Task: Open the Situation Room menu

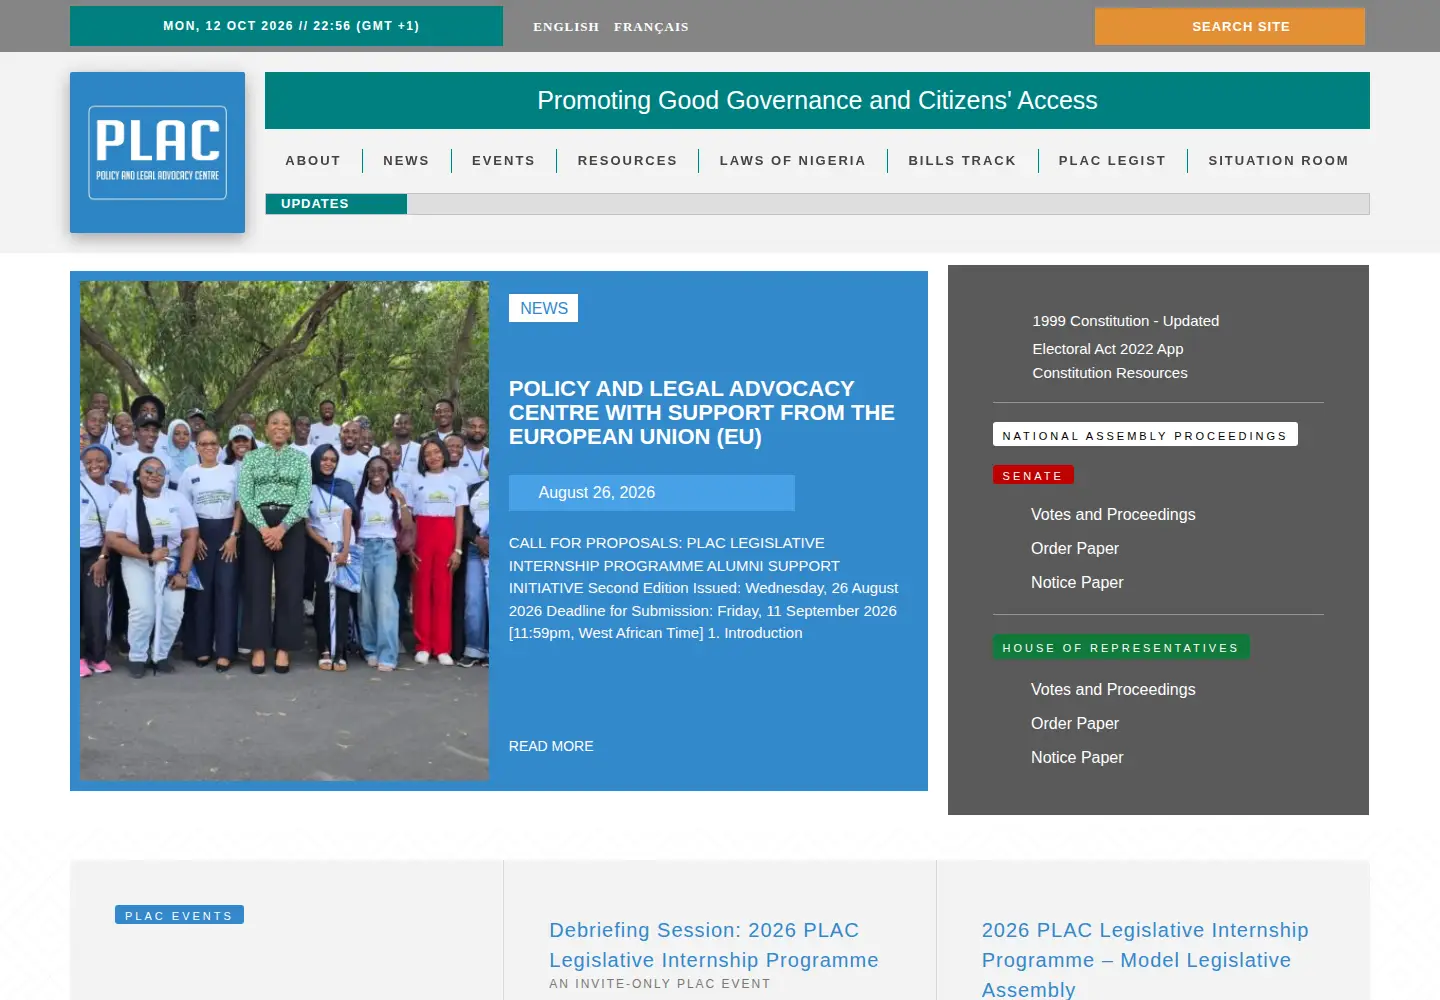Action: (1278, 160)
